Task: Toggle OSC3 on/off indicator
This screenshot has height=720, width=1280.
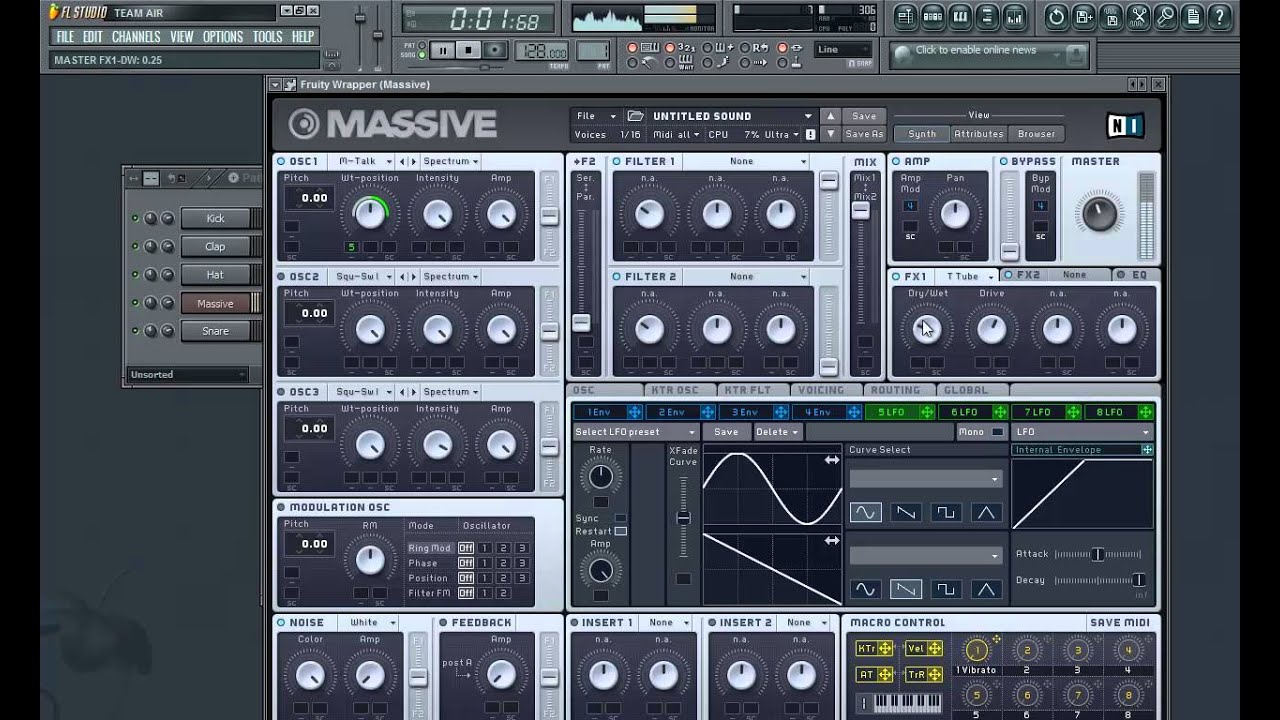Action: [x=281, y=392]
